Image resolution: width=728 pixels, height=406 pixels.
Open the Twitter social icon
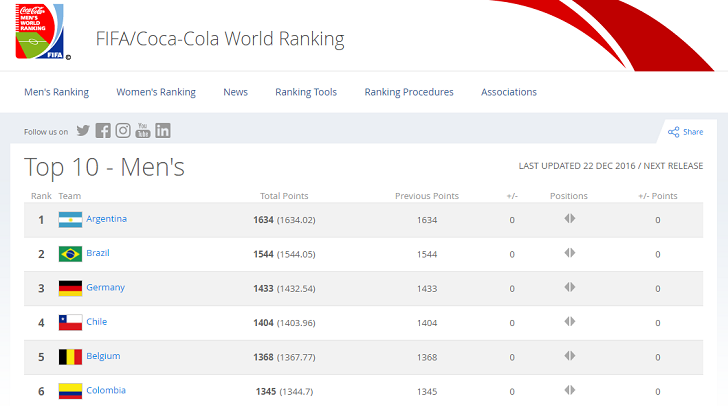coord(83,131)
